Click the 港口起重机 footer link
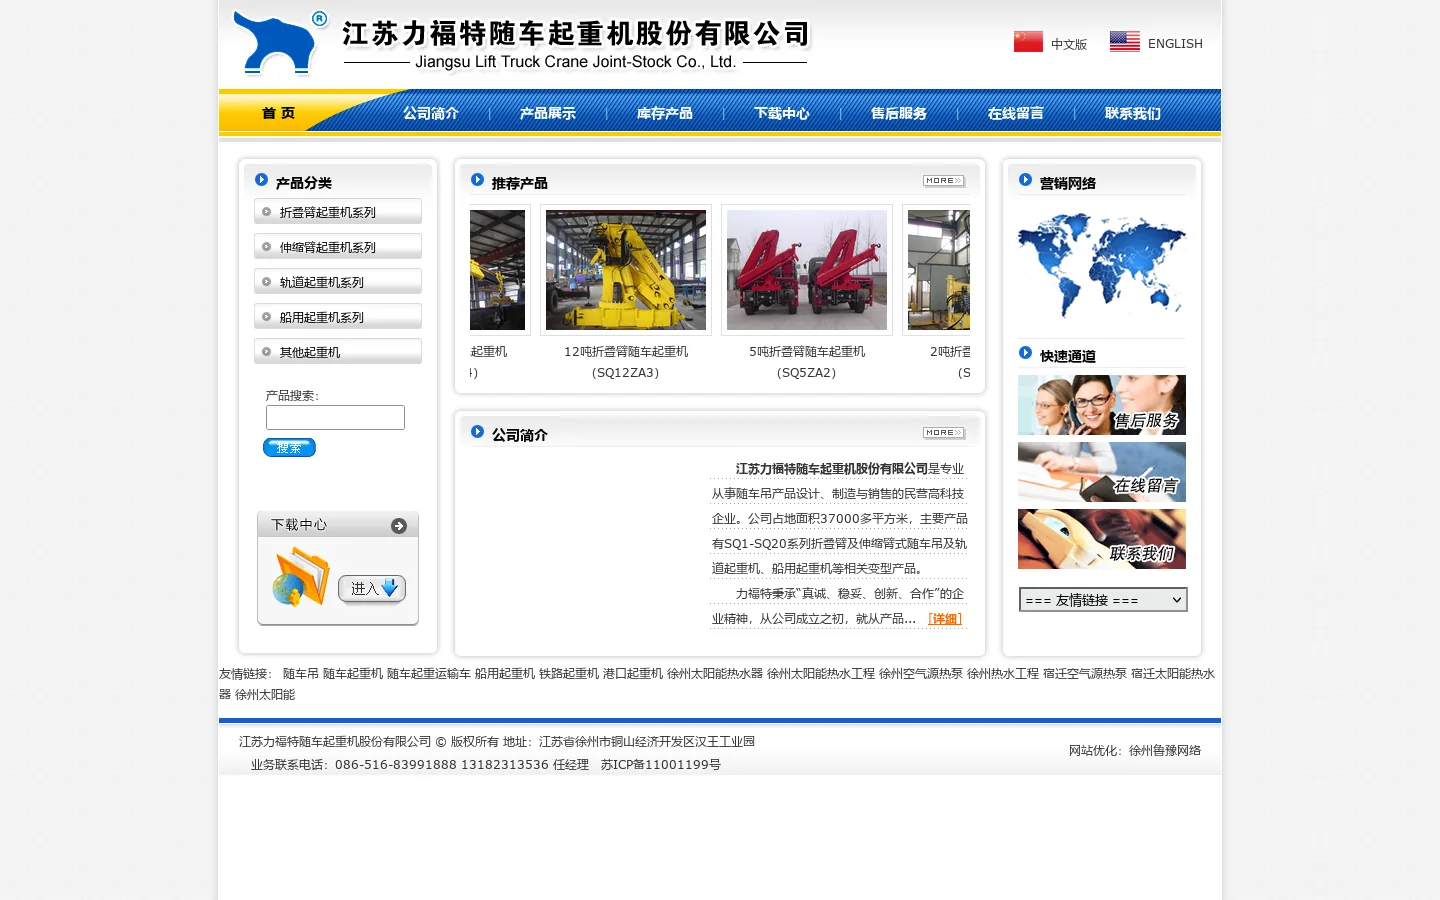The image size is (1440, 900). point(633,674)
